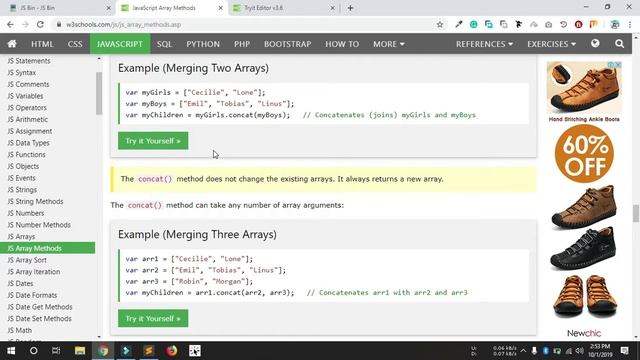Viewport: 640px width, 360px height.
Task: Go to W3Schools home icon
Action: (12, 44)
